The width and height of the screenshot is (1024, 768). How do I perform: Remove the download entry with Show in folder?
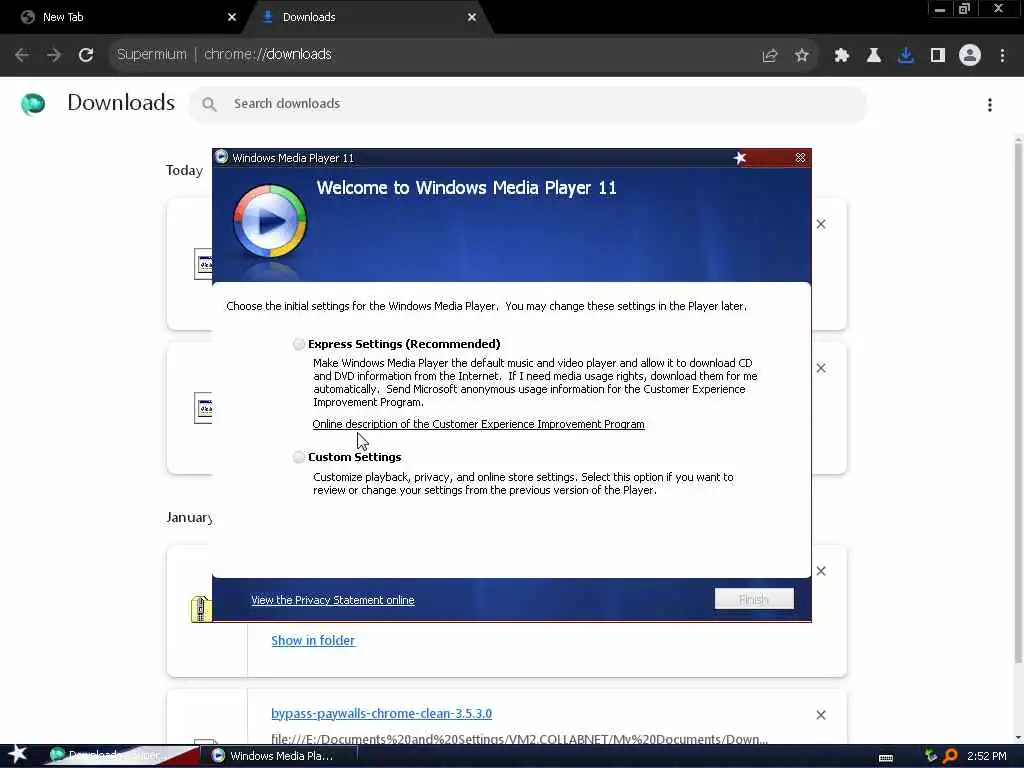coord(821,571)
